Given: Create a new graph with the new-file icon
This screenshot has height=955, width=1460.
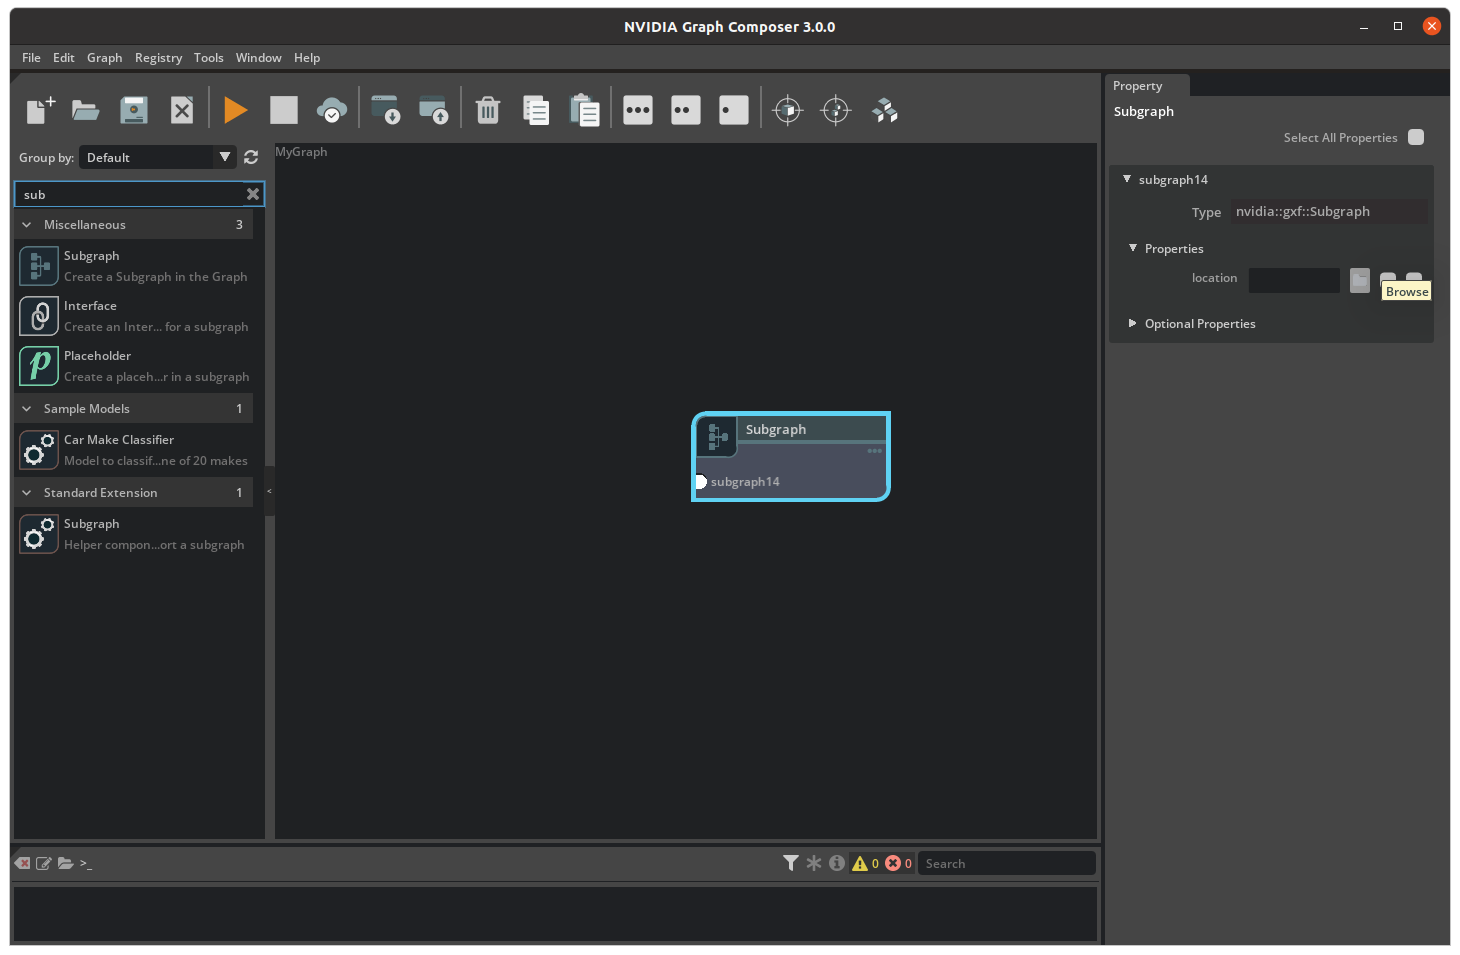Looking at the screenshot, I should point(40,110).
